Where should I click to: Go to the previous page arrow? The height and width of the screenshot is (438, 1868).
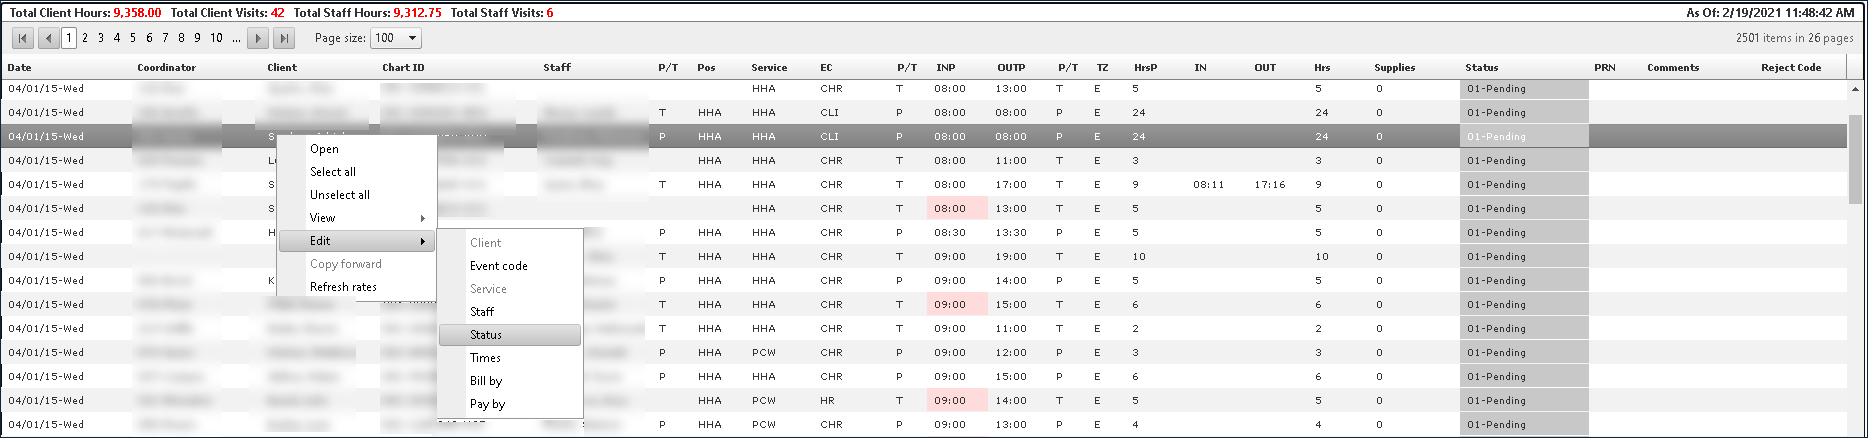click(48, 38)
